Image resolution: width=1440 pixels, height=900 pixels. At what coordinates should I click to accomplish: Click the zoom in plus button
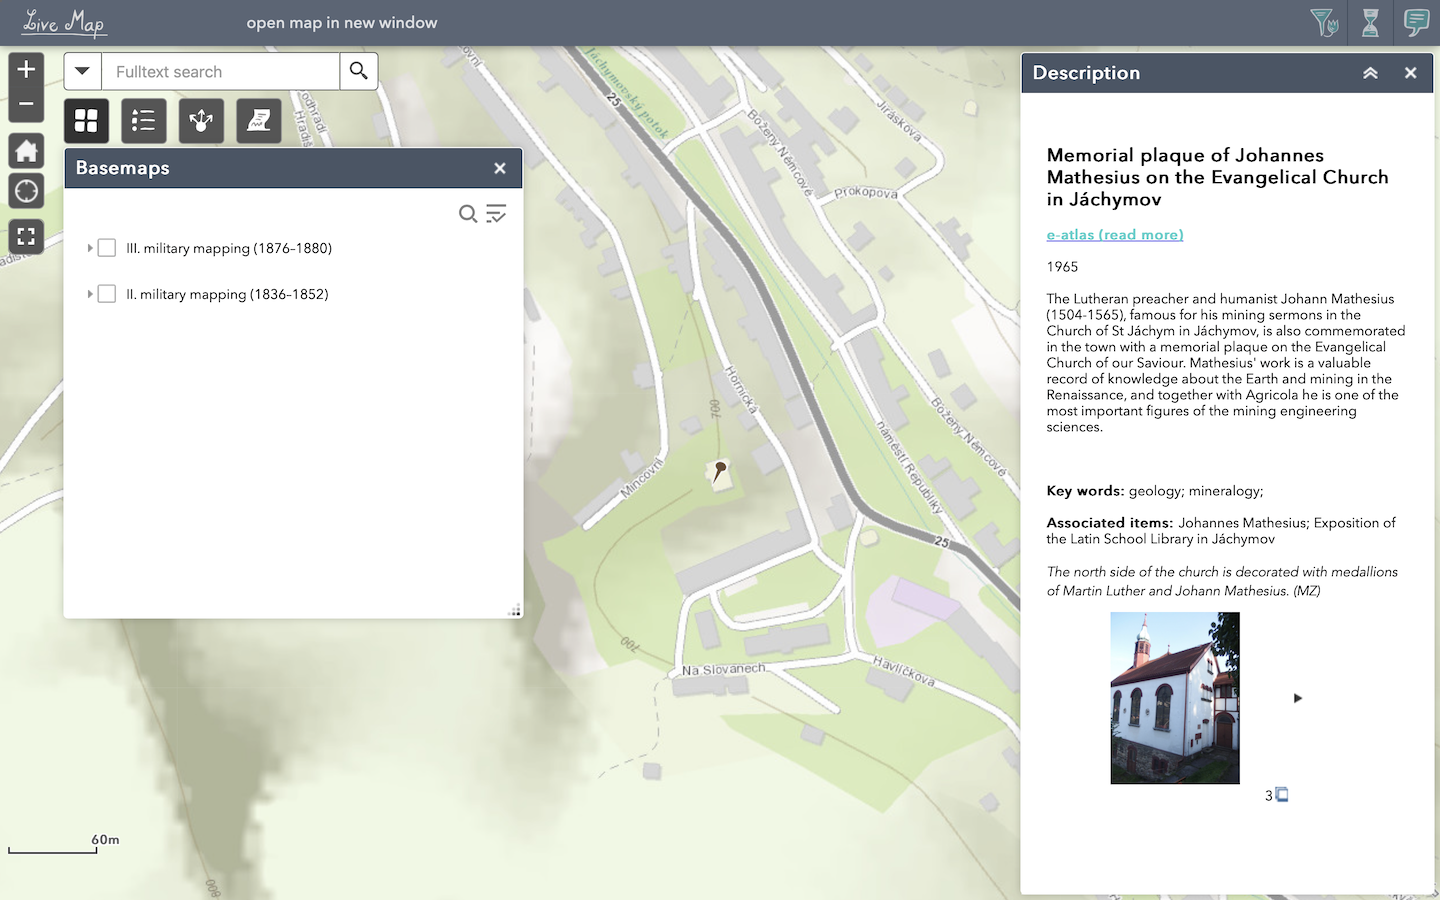(26, 69)
